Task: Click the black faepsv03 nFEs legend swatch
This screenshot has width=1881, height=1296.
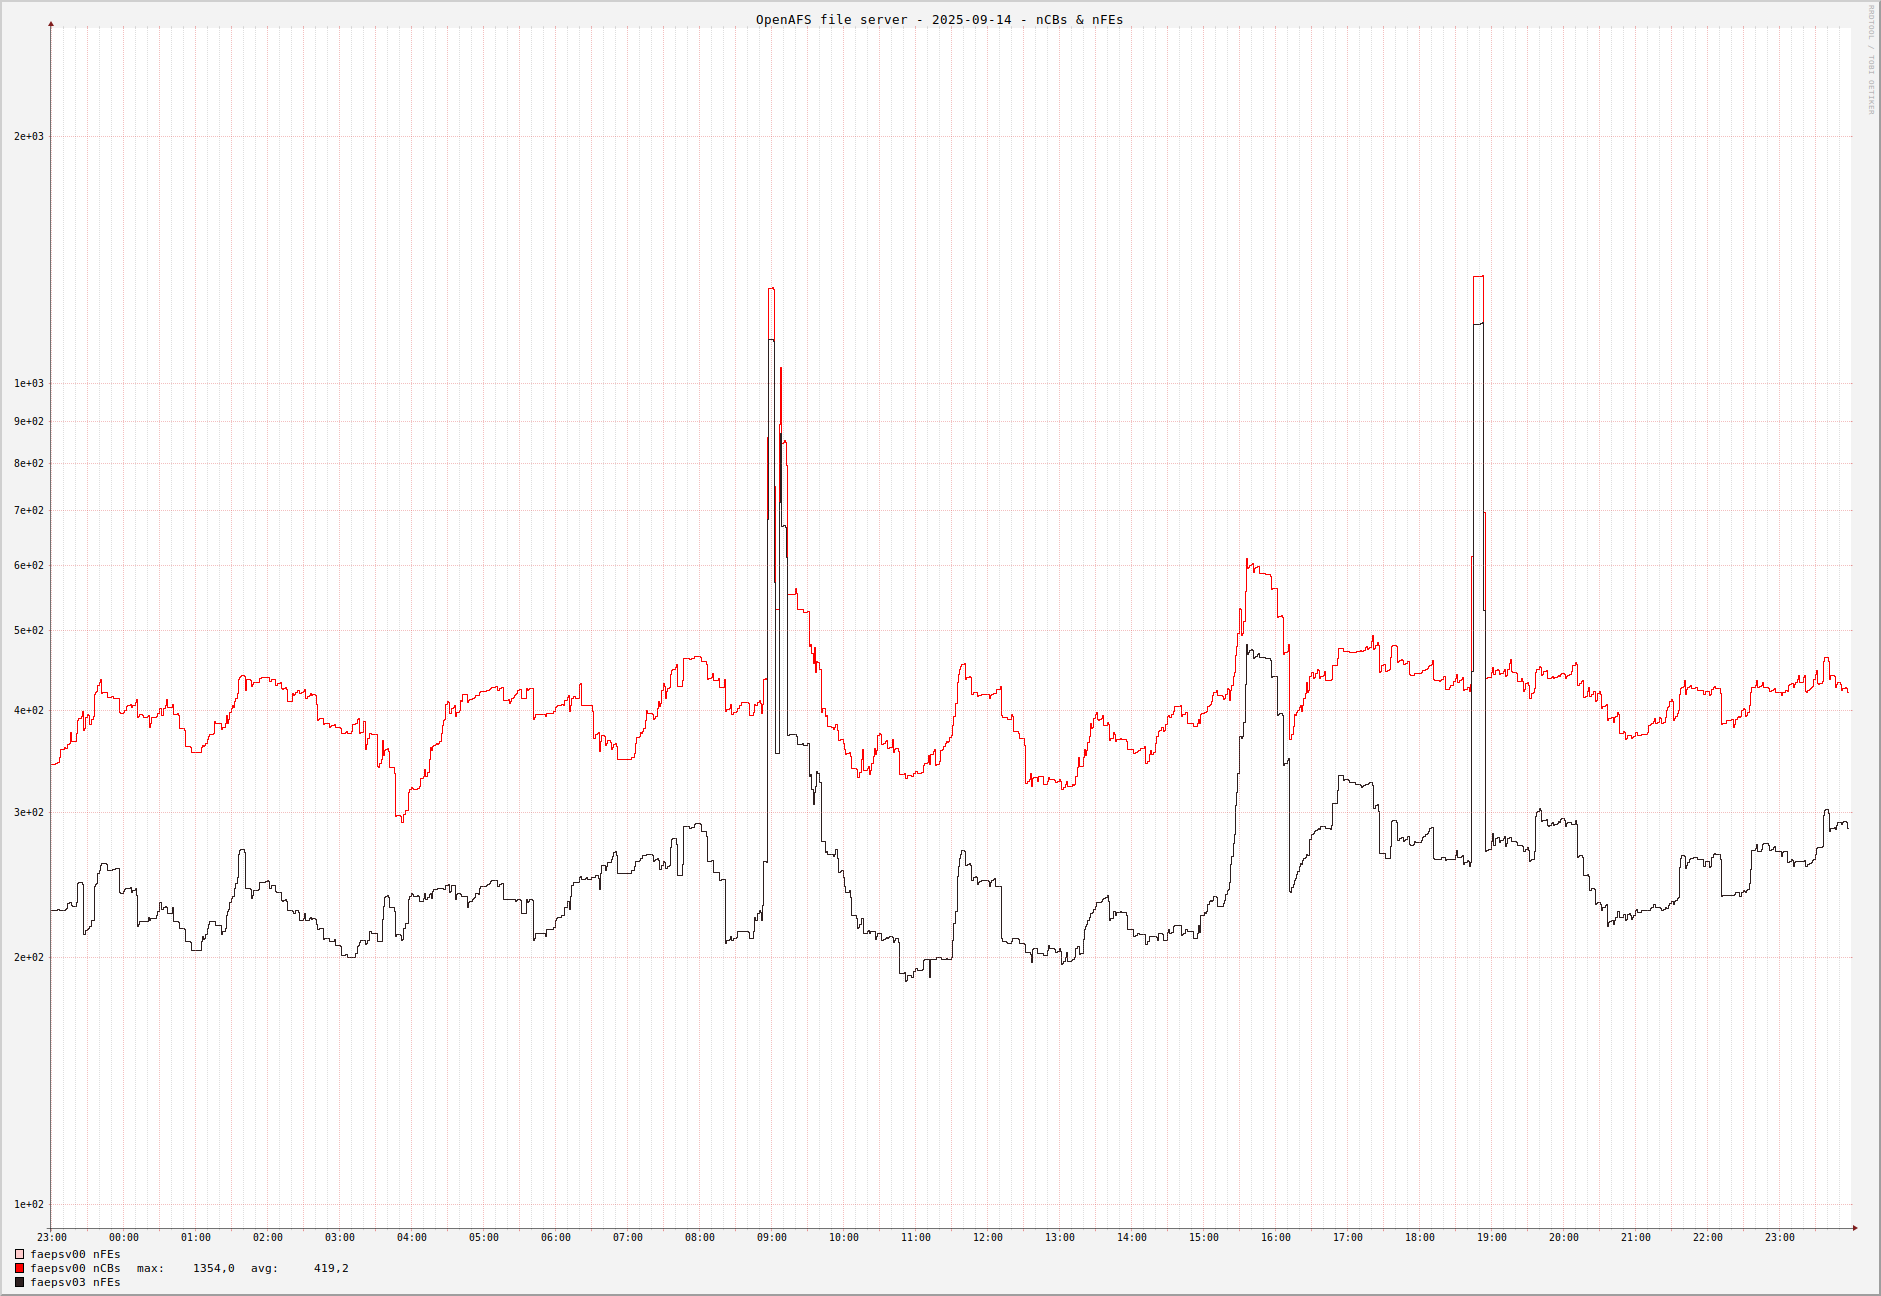Action: coord(19,1282)
